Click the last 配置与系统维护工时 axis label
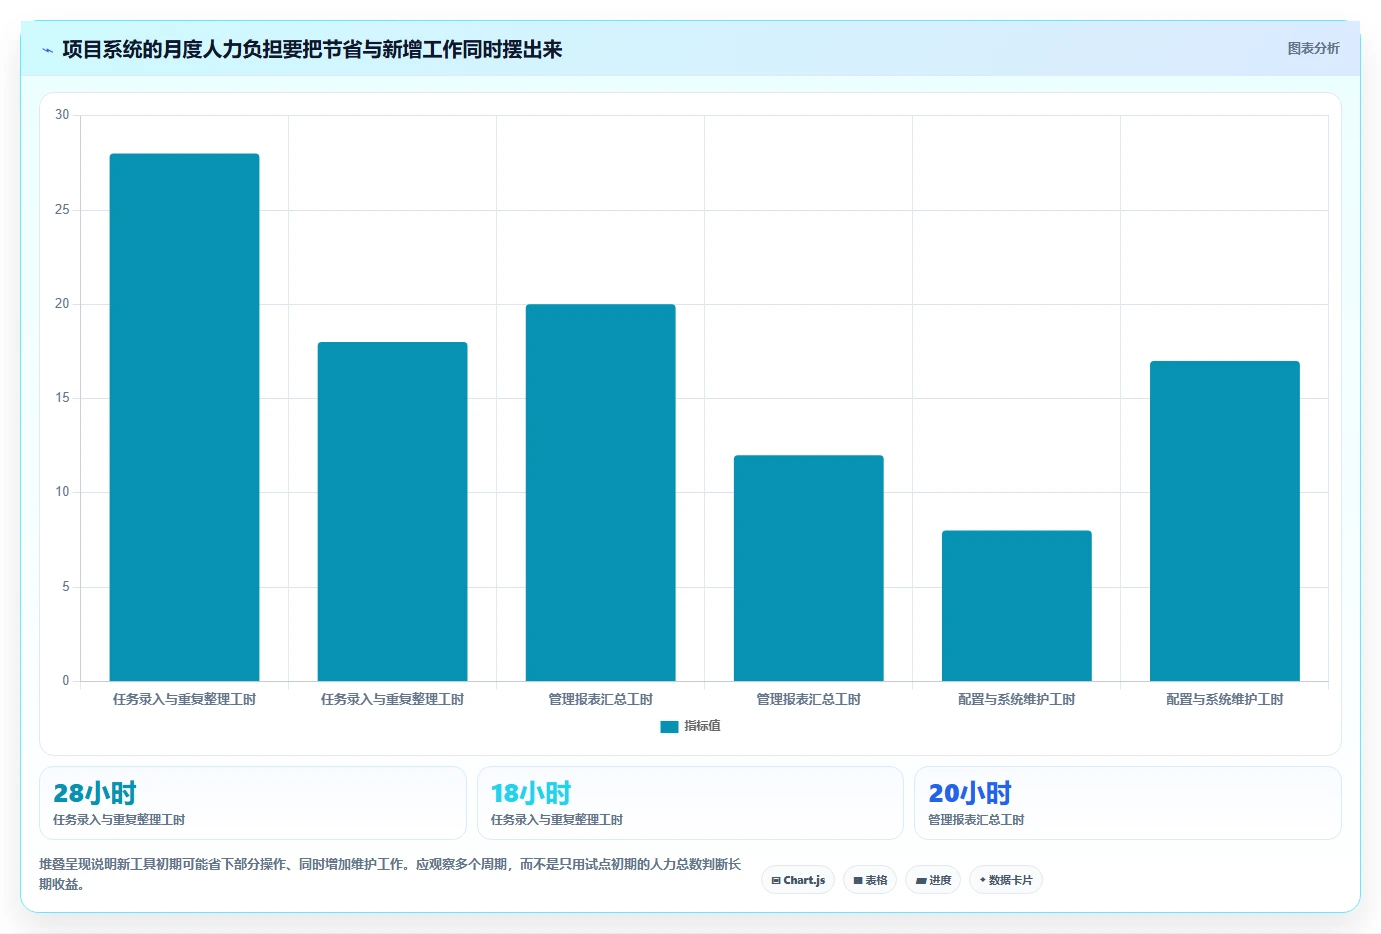Image resolution: width=1381 pixels, height=934 pixels. pos(1224,699)
